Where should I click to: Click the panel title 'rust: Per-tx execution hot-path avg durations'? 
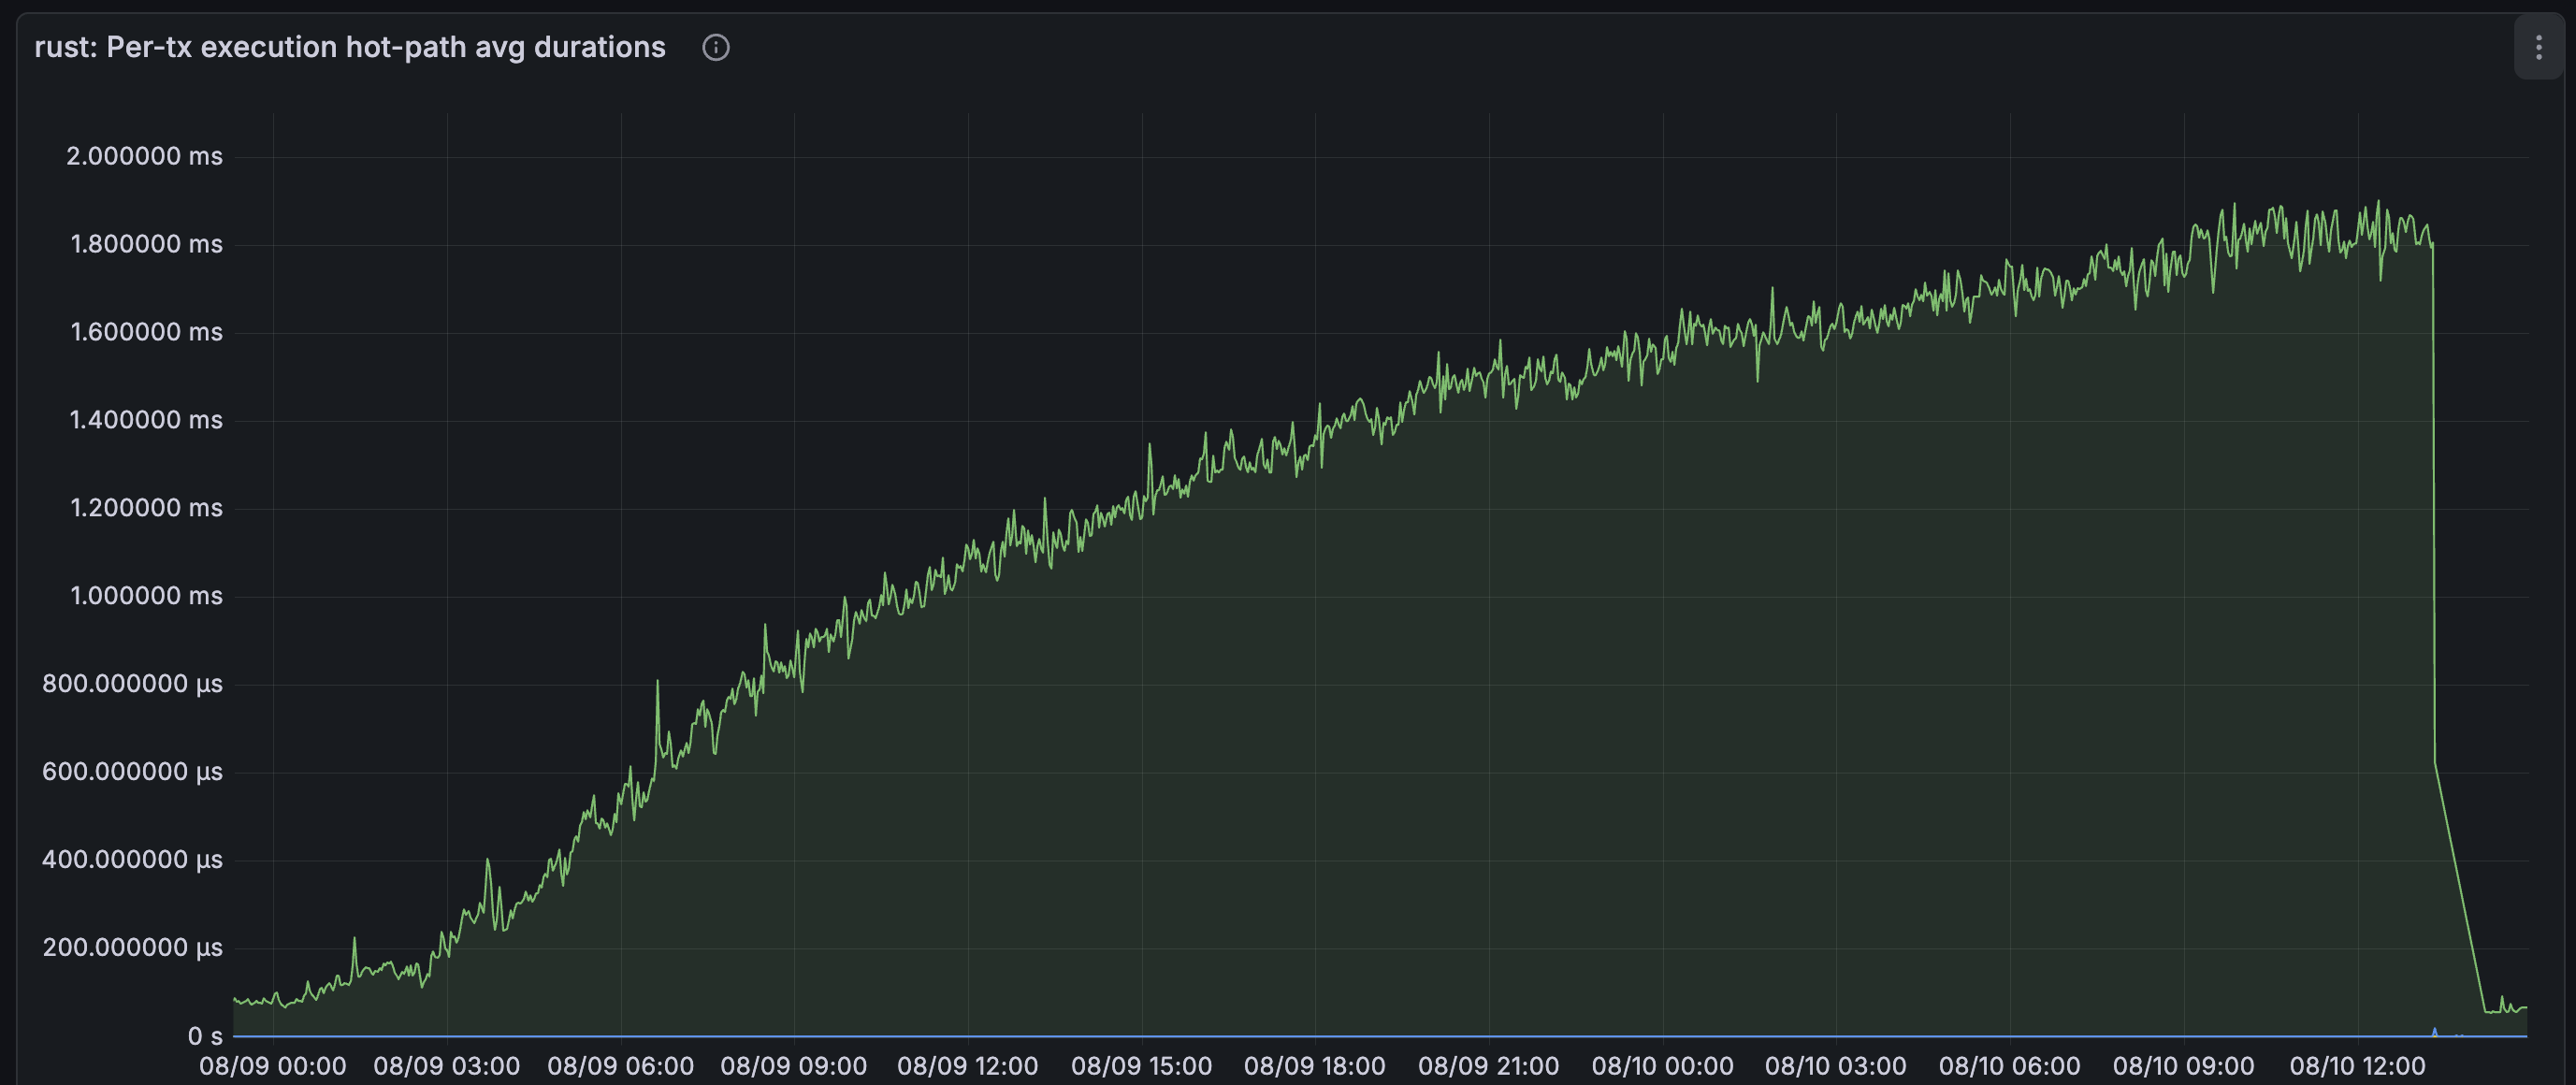350,47
